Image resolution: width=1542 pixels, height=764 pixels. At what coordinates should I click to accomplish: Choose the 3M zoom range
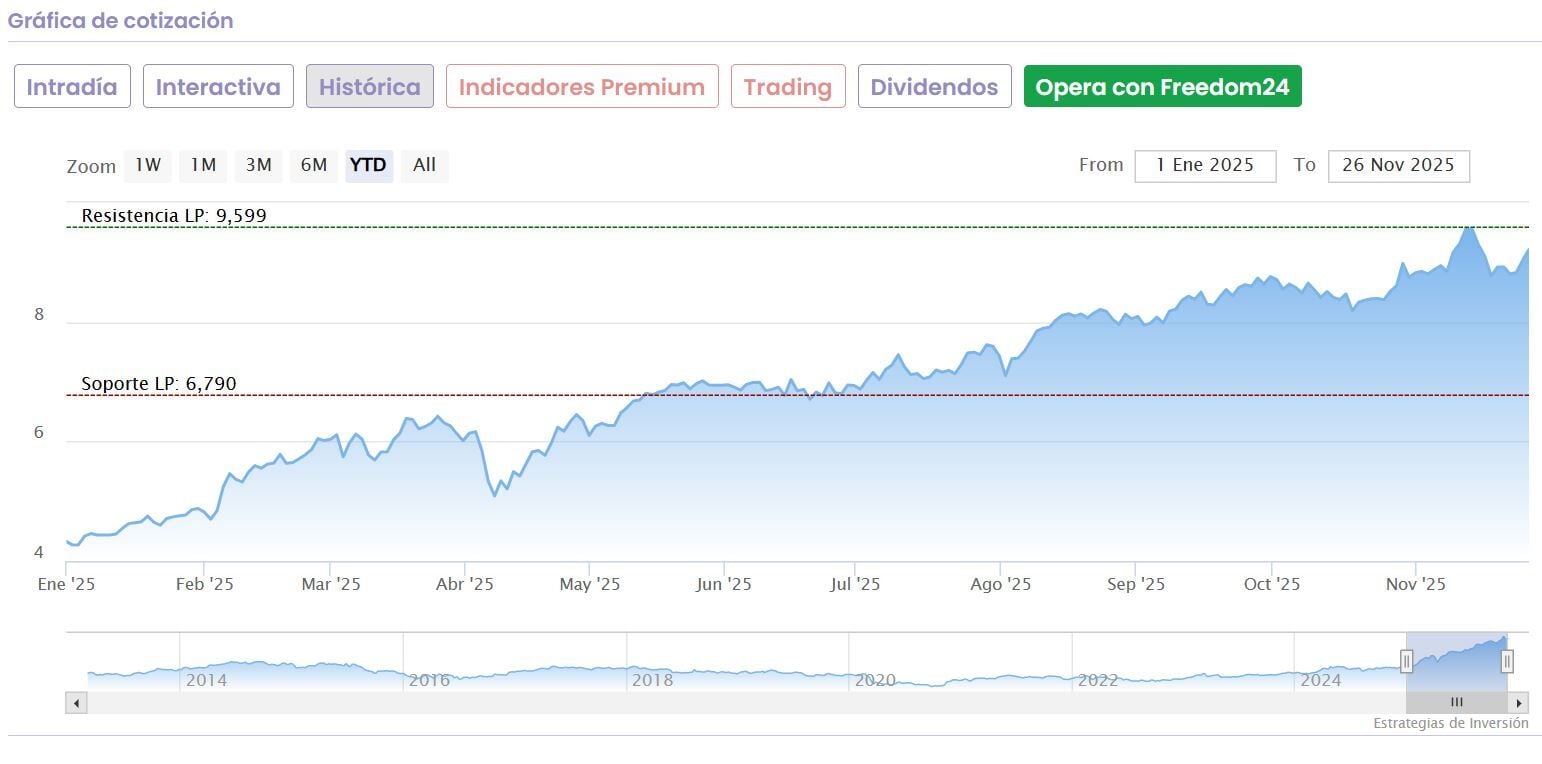(258, 165)
